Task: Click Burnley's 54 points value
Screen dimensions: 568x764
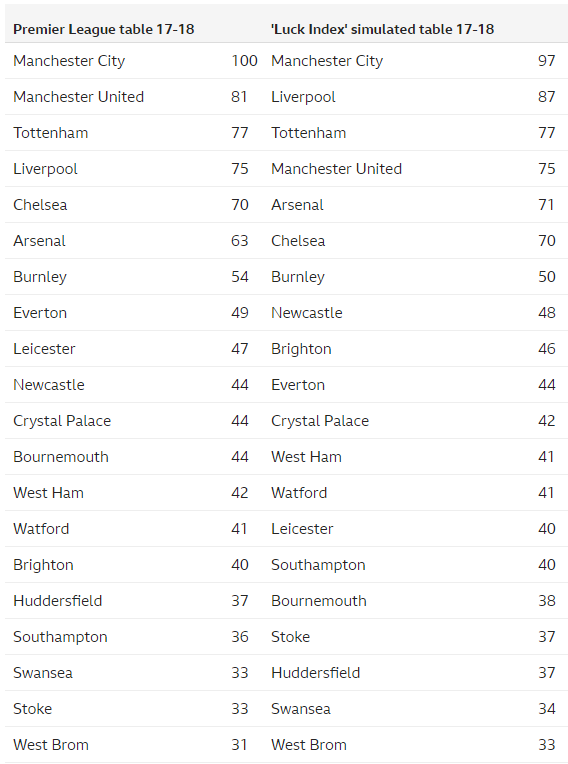Action: [240, 277]
